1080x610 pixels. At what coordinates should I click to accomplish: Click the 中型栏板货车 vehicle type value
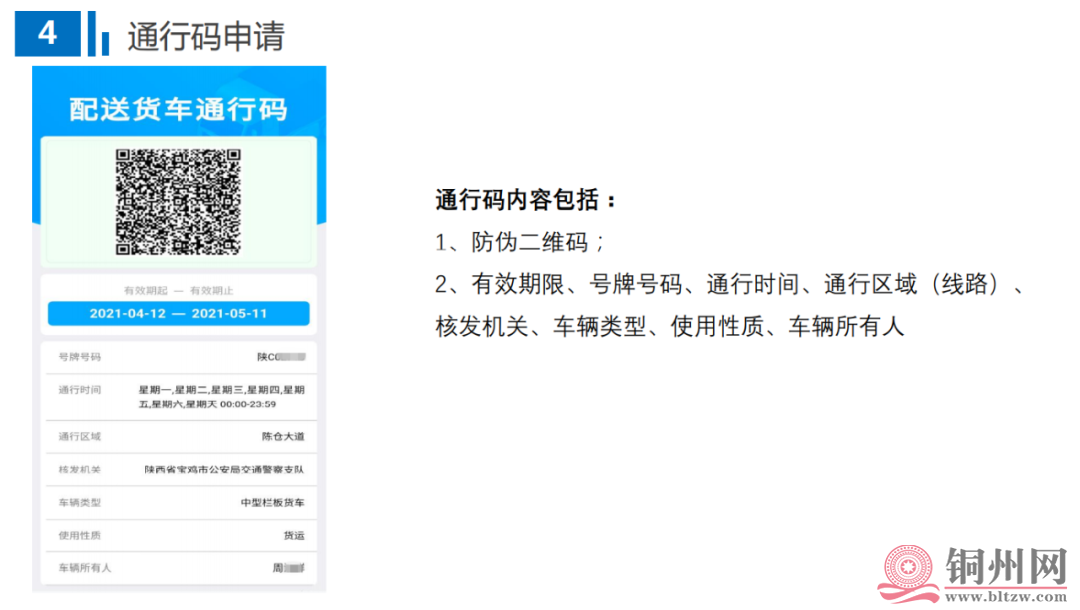[x=273, y=503]
